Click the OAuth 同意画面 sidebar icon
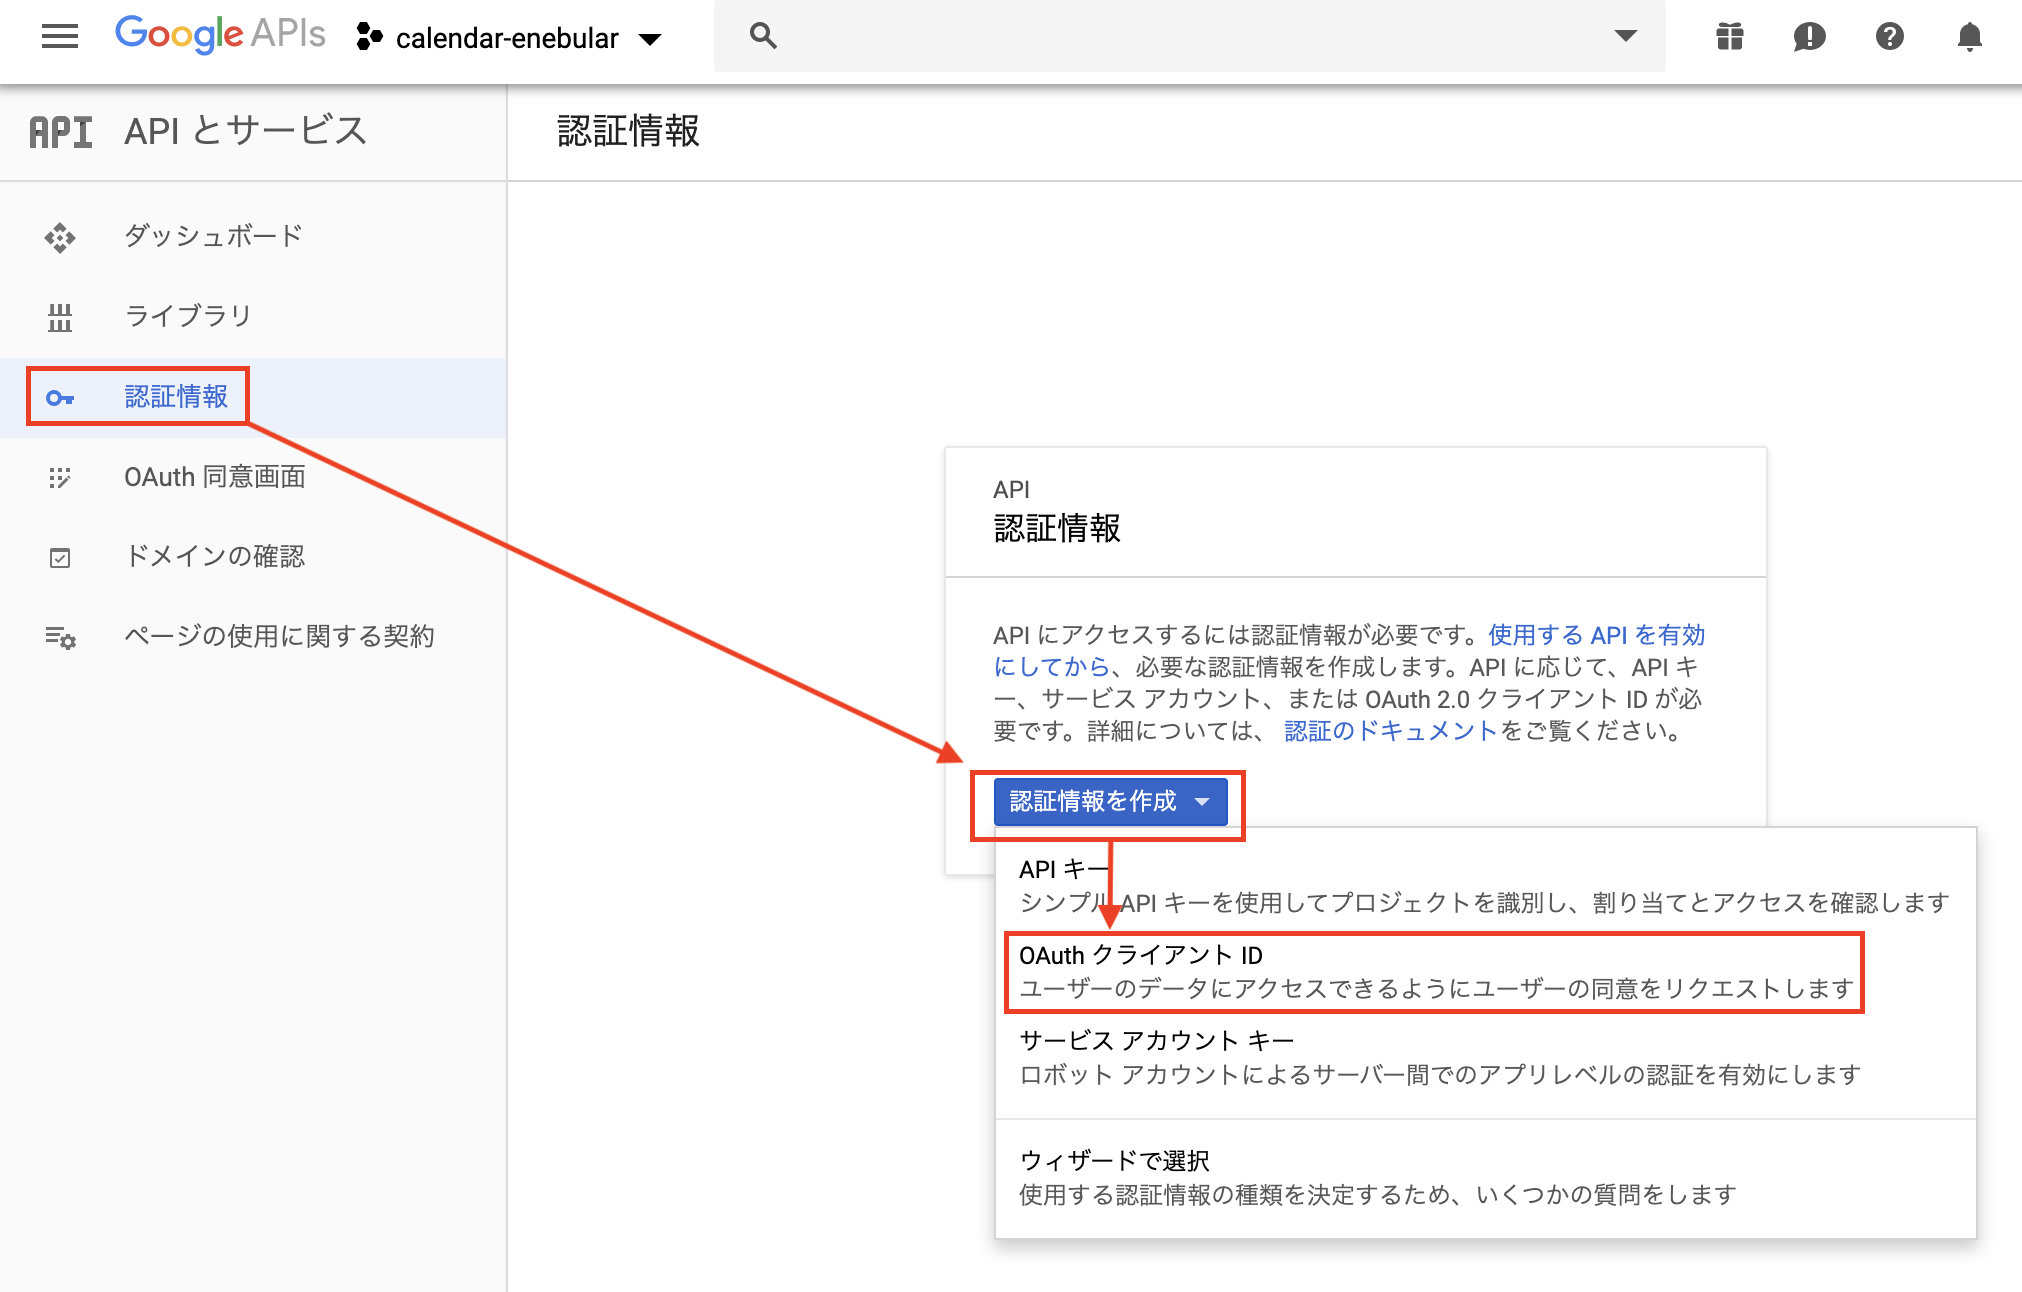2022x1292 pixels. (x=60, y=478)
